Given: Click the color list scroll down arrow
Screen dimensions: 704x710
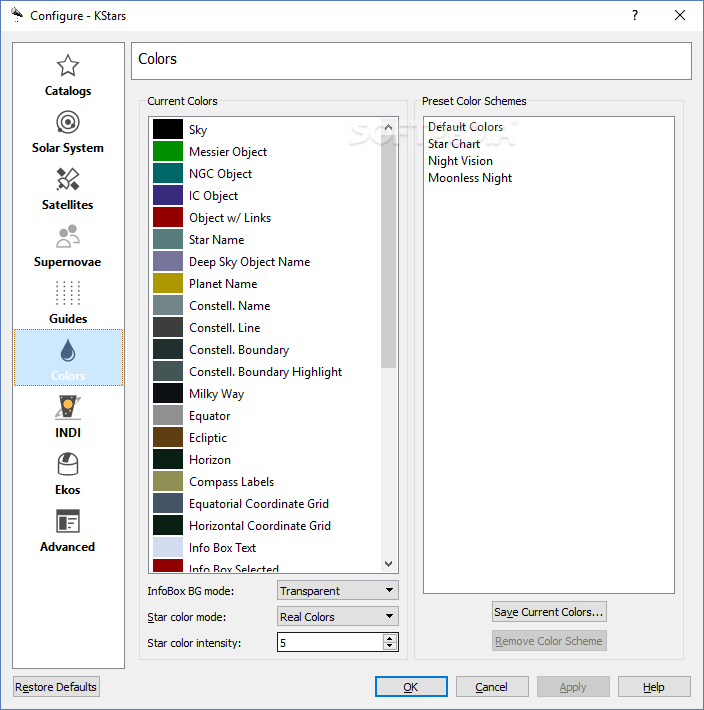Looking at the screenshot, I should point(388,564).
